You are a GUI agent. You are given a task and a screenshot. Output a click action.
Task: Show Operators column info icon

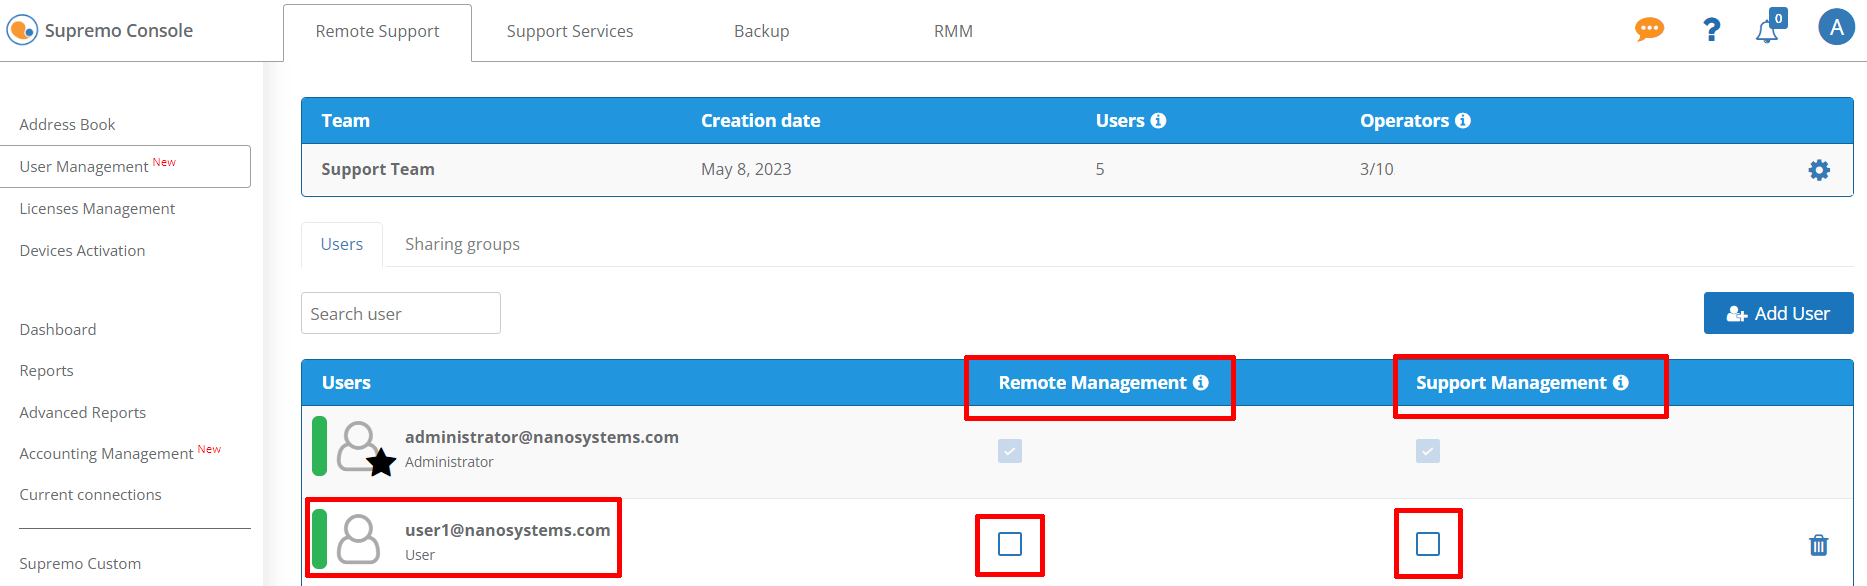point(1463,121)
